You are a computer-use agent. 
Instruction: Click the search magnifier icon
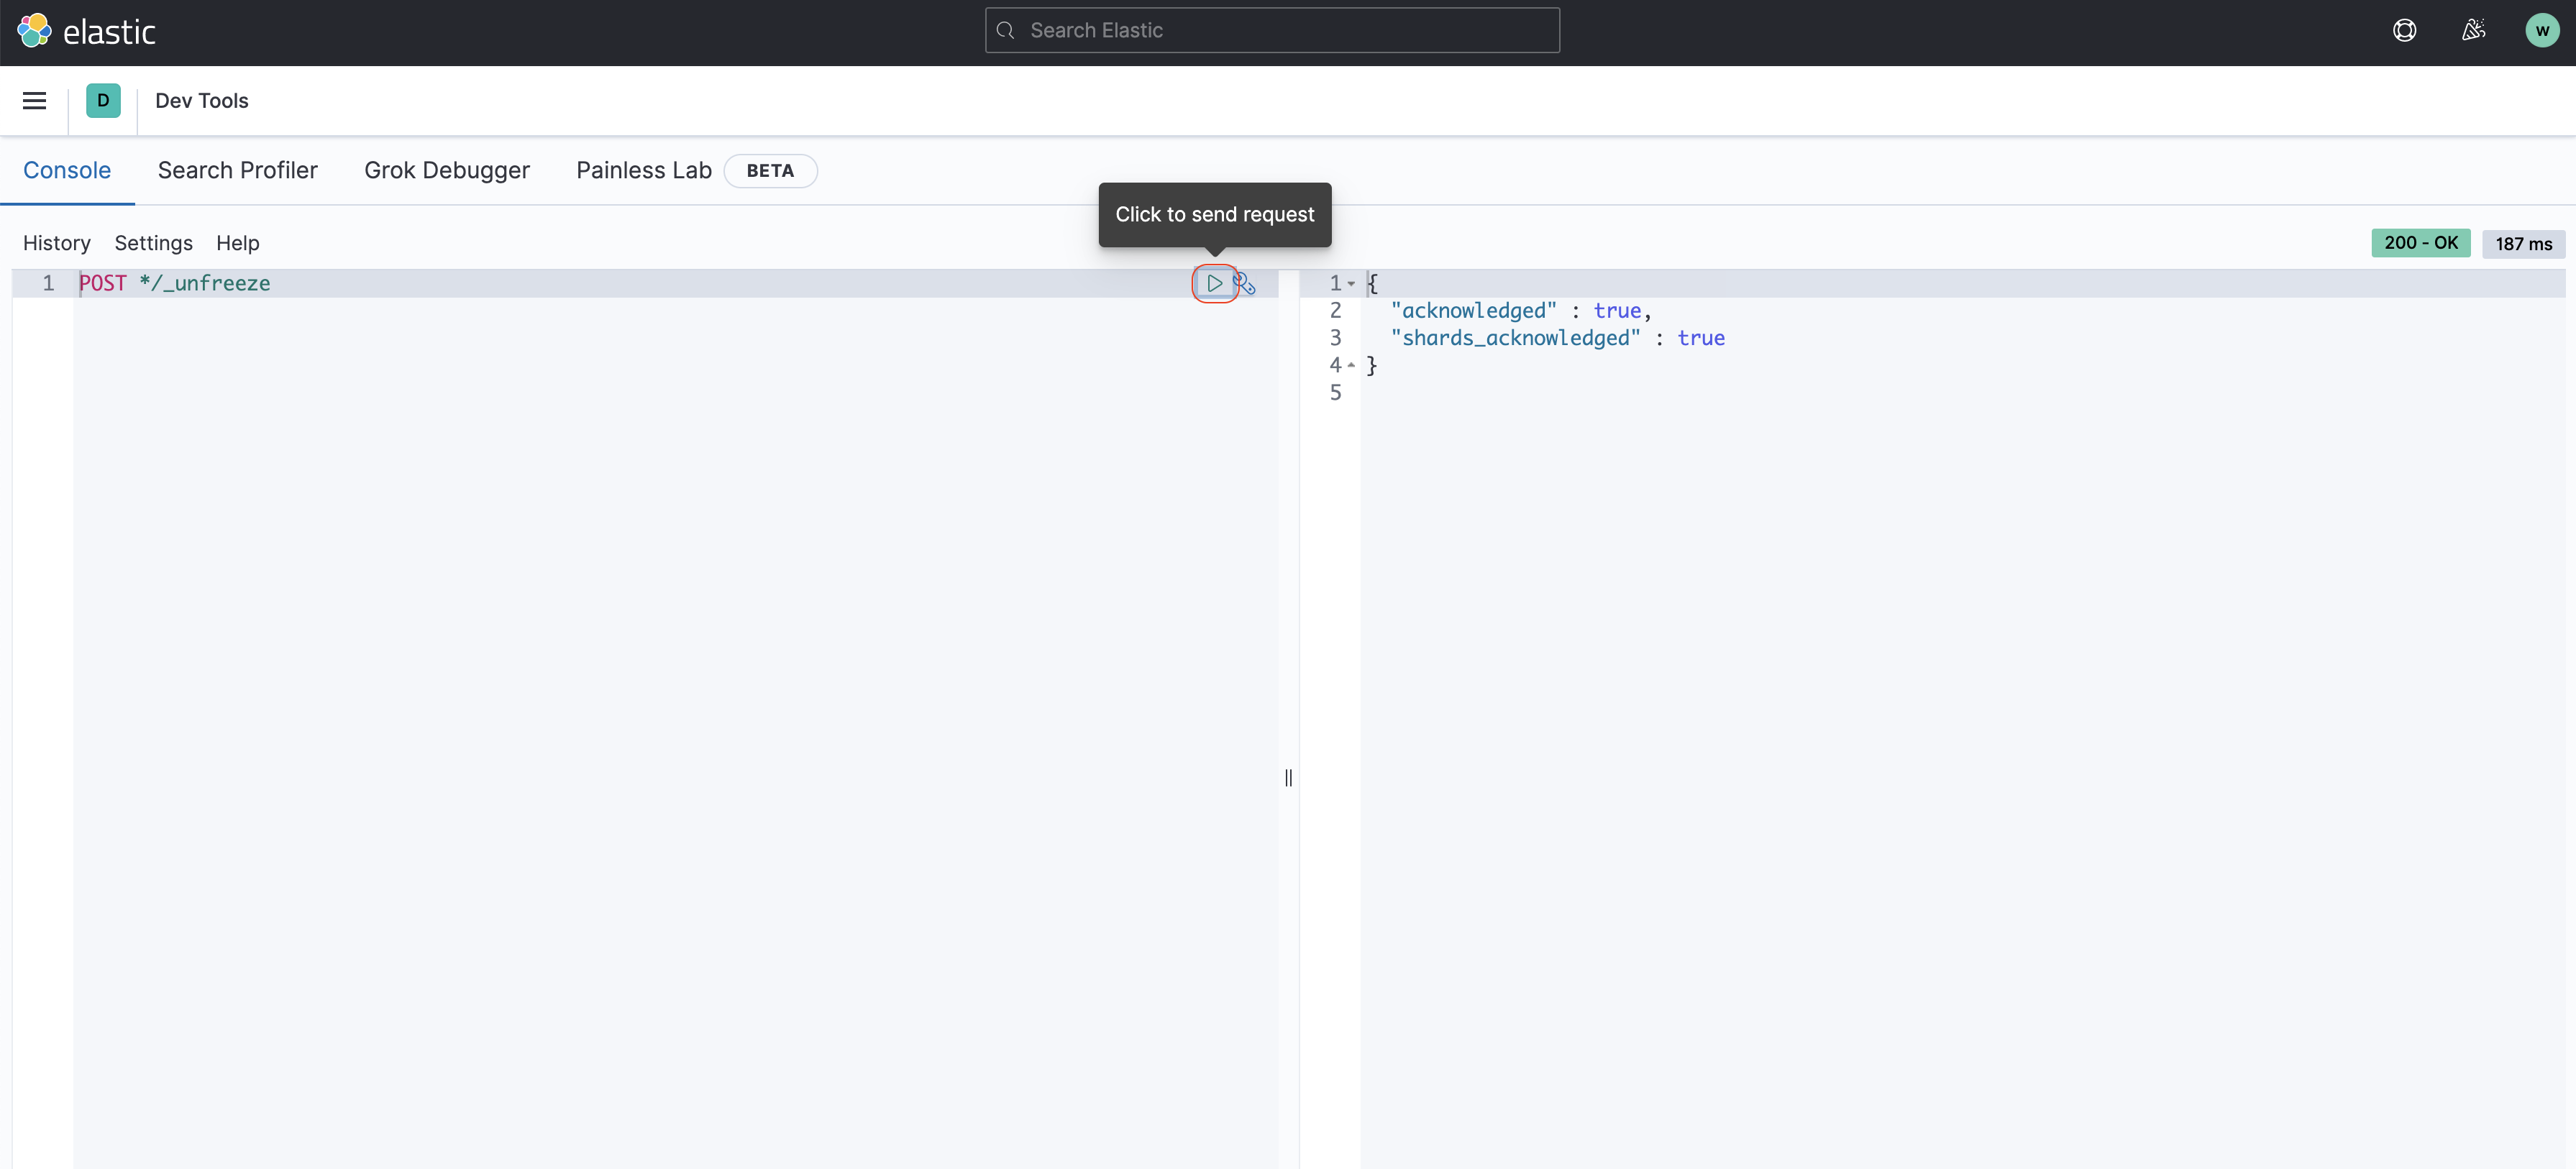[1006, 30]
